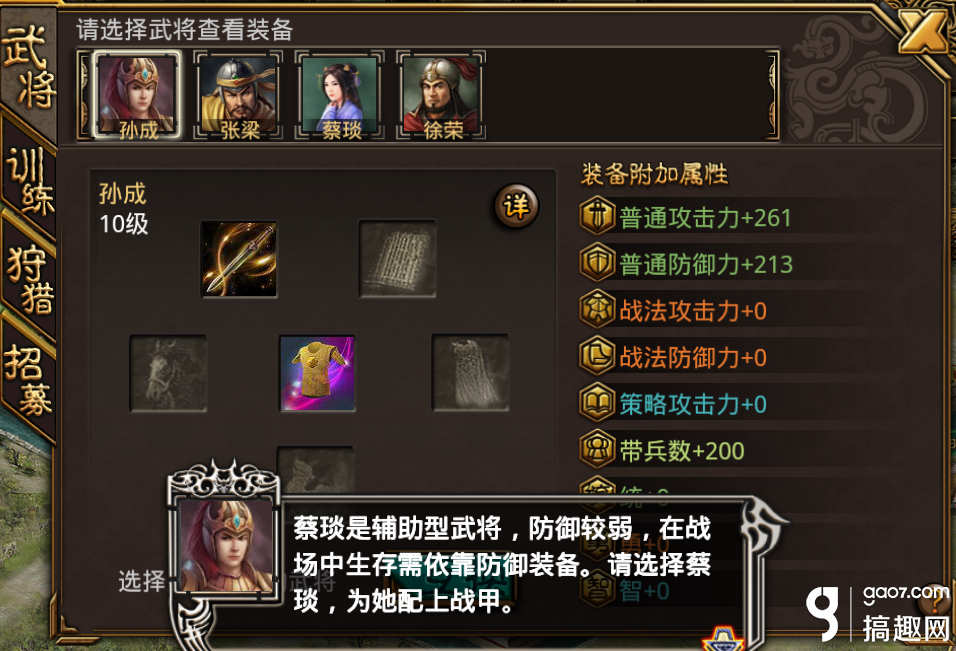Click the 普通攻击力 sword icon
Screen dimensions: 956x651
click(597, 216)
